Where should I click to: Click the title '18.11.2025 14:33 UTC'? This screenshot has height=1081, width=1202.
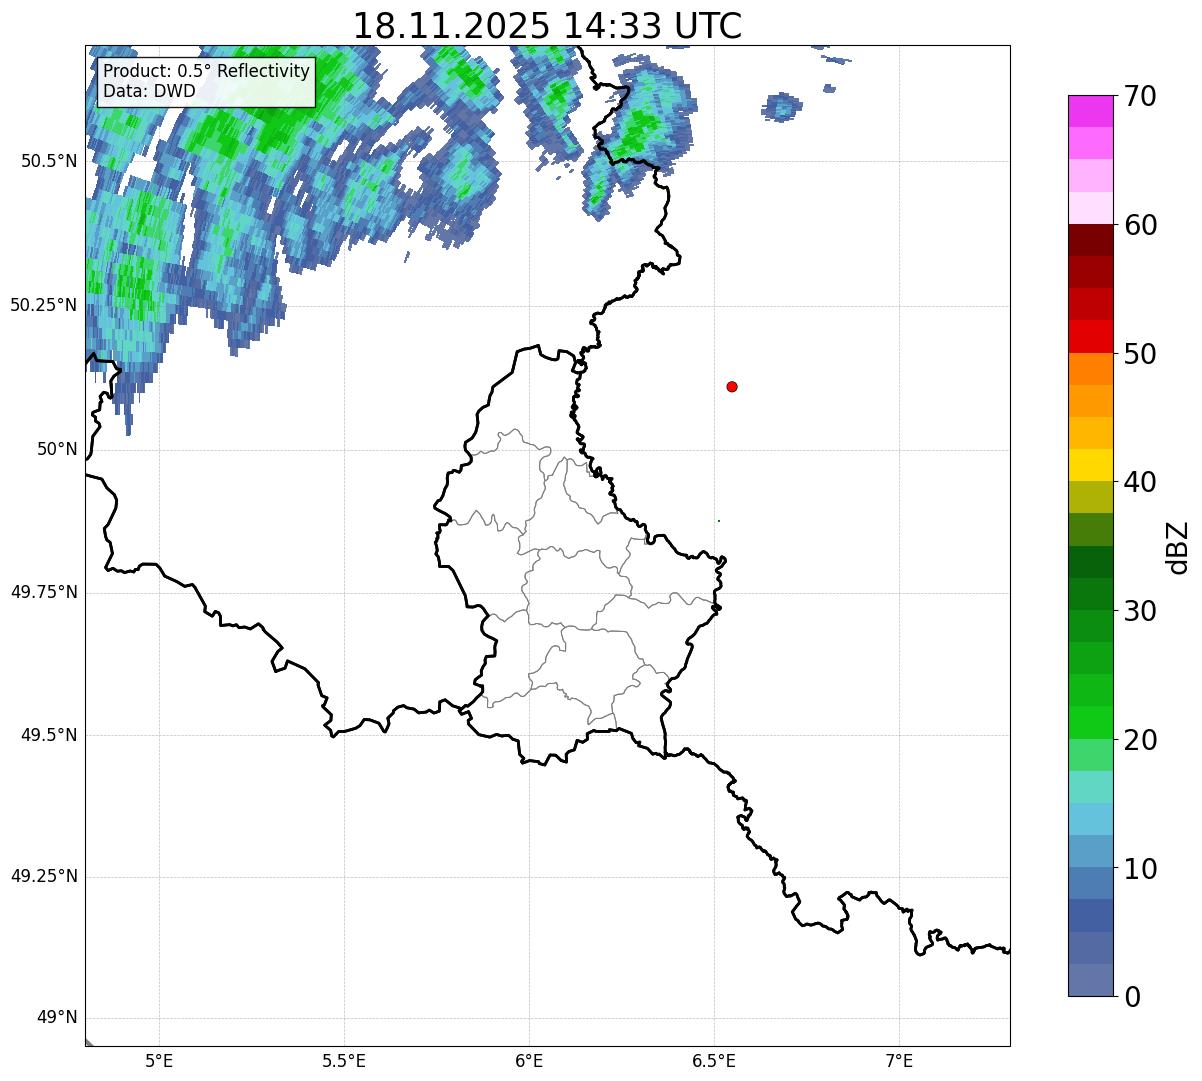tap(547, 25)
